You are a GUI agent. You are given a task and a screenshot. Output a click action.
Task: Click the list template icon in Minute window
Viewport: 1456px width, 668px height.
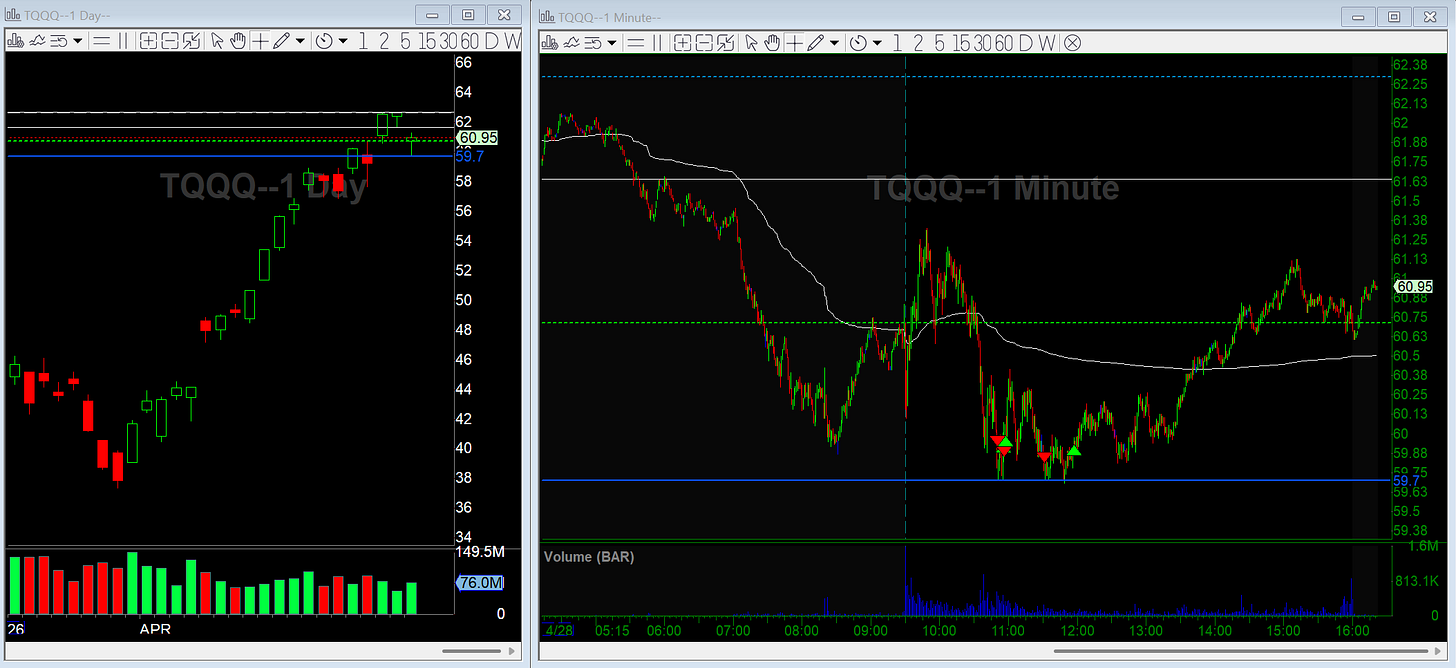click(594, 42)
